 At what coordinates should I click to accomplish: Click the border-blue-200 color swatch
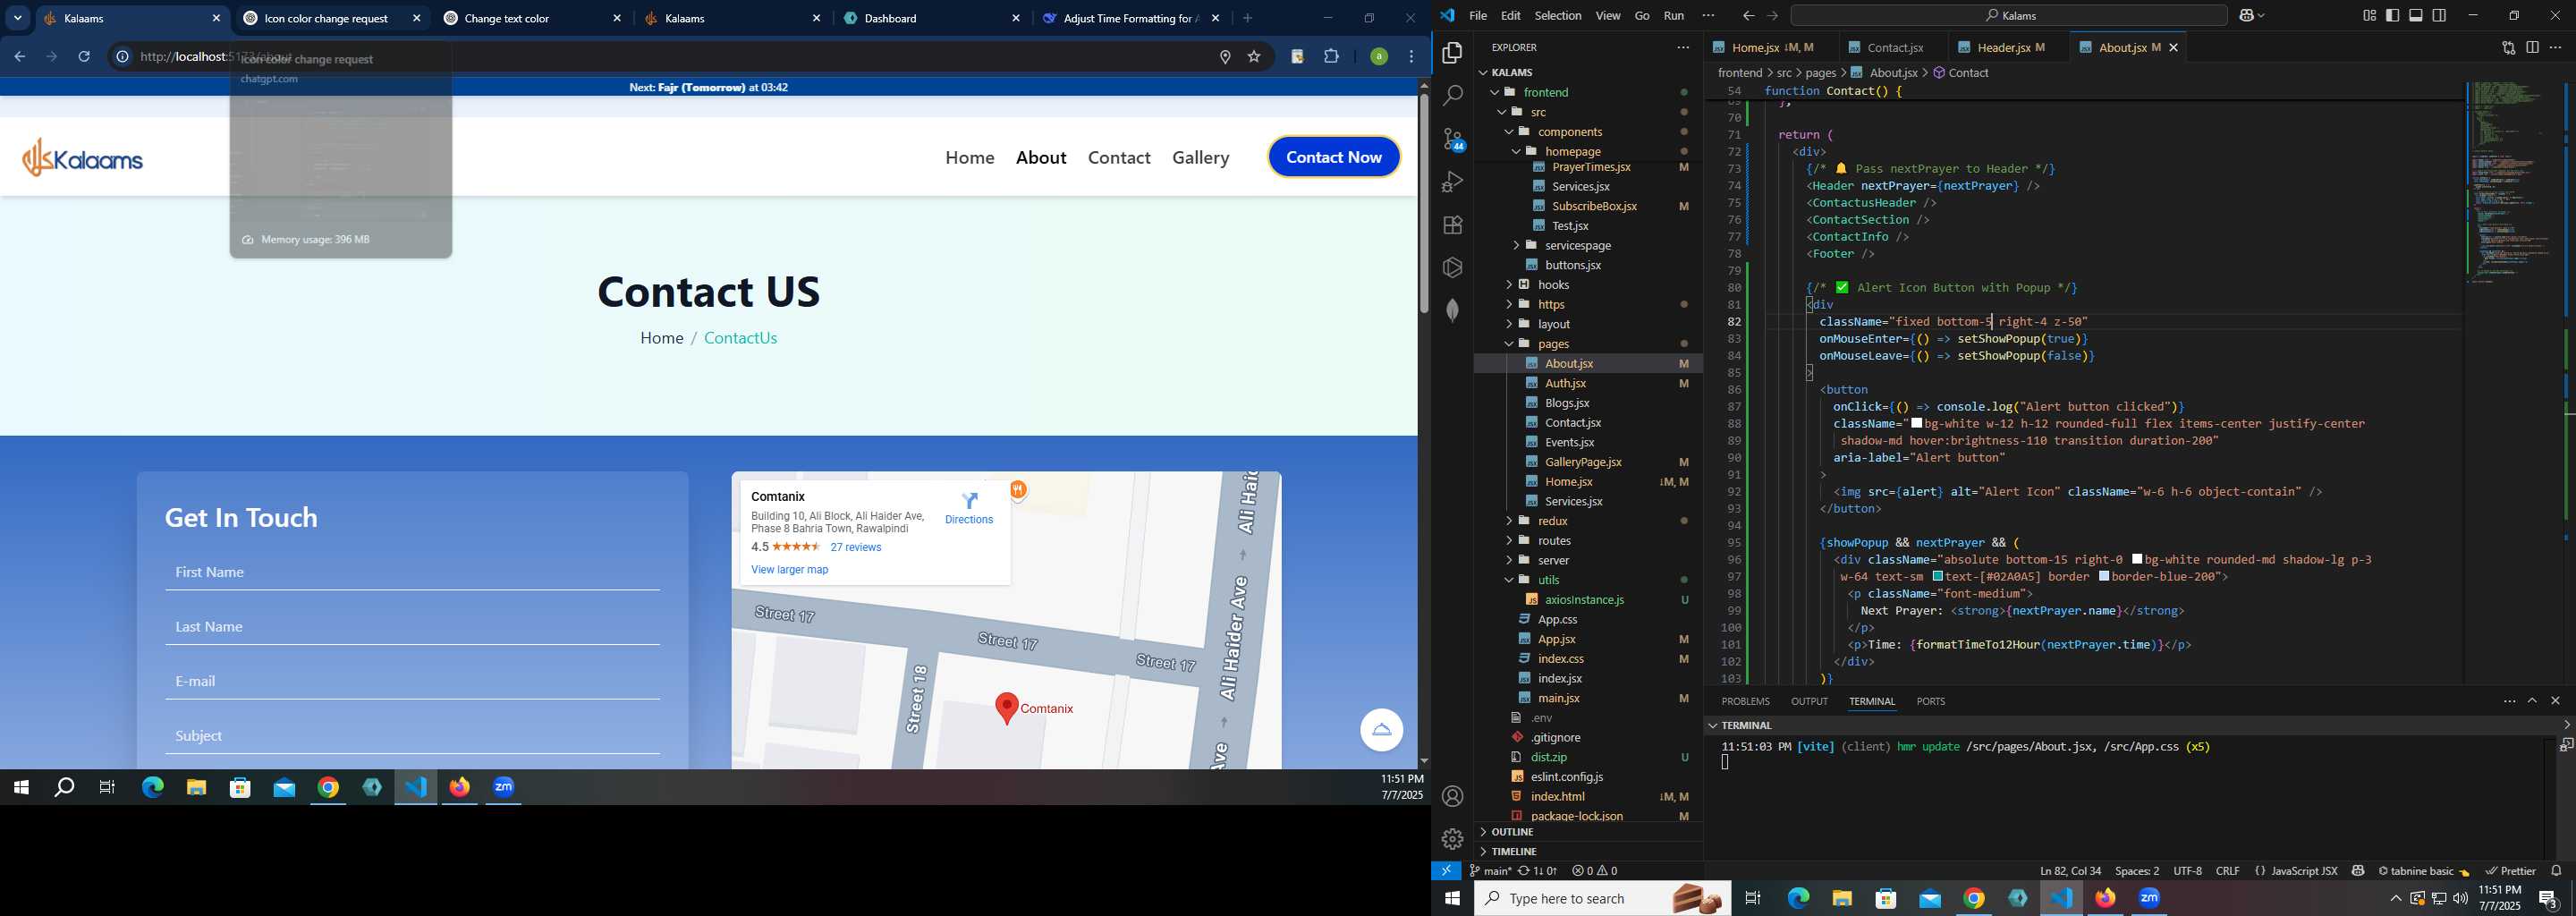[2103, 577]
